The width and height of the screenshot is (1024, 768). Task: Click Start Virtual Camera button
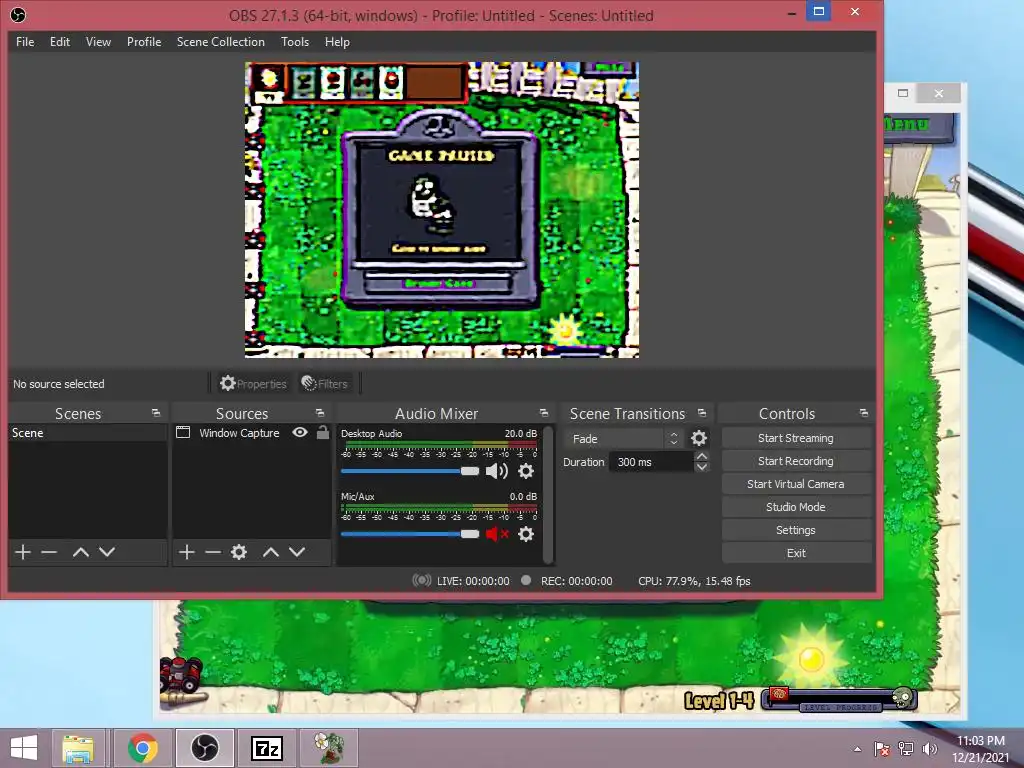(x=796, y=484)
